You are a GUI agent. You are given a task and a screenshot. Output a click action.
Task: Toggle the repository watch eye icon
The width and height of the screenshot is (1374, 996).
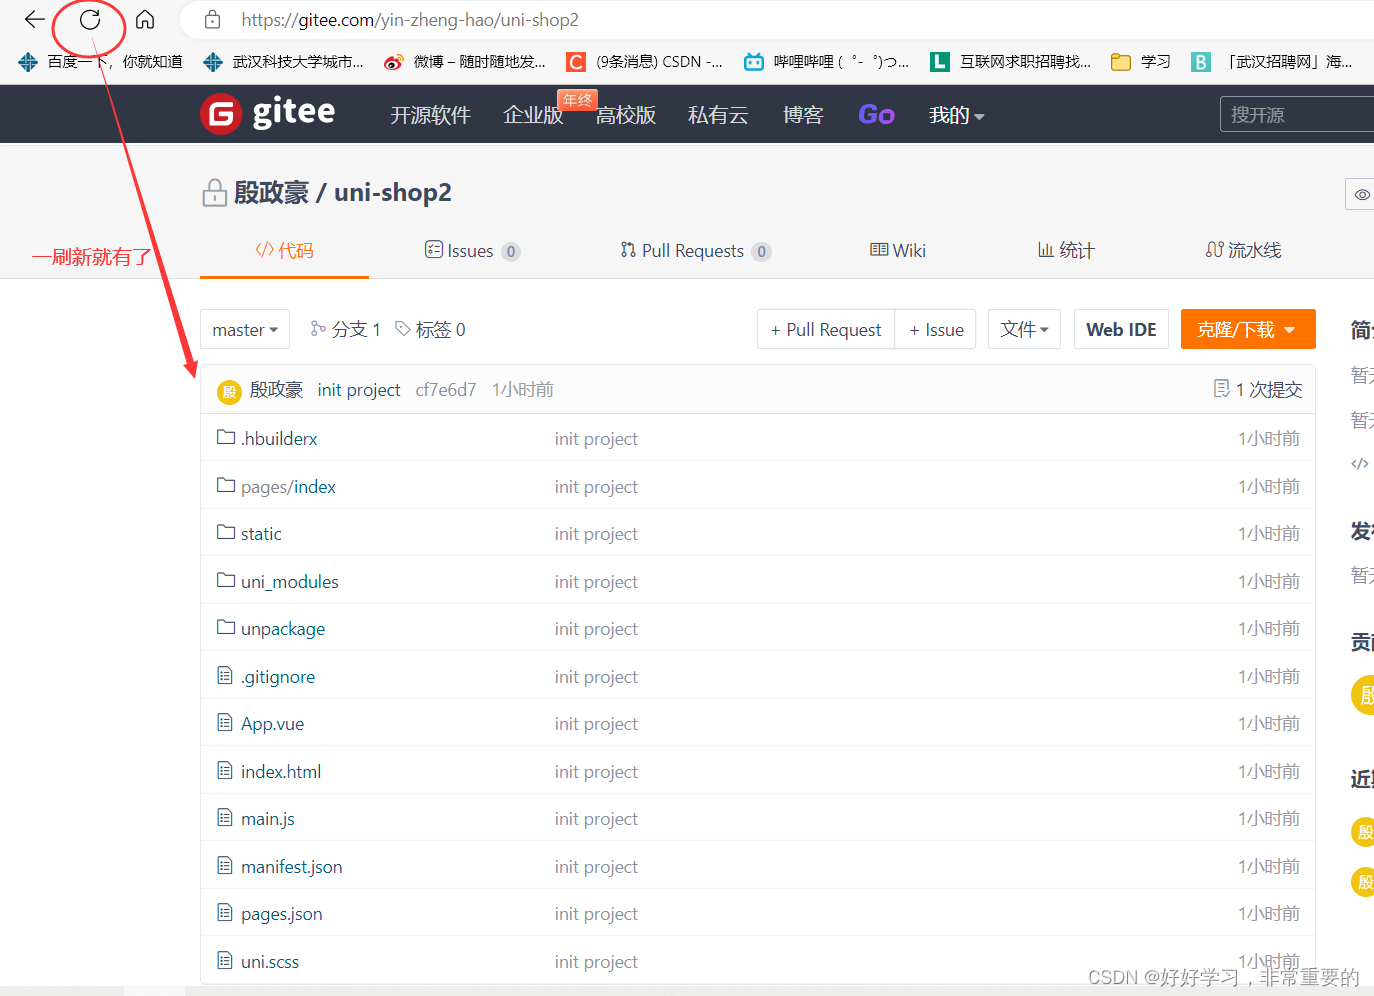click(1360, 194)
